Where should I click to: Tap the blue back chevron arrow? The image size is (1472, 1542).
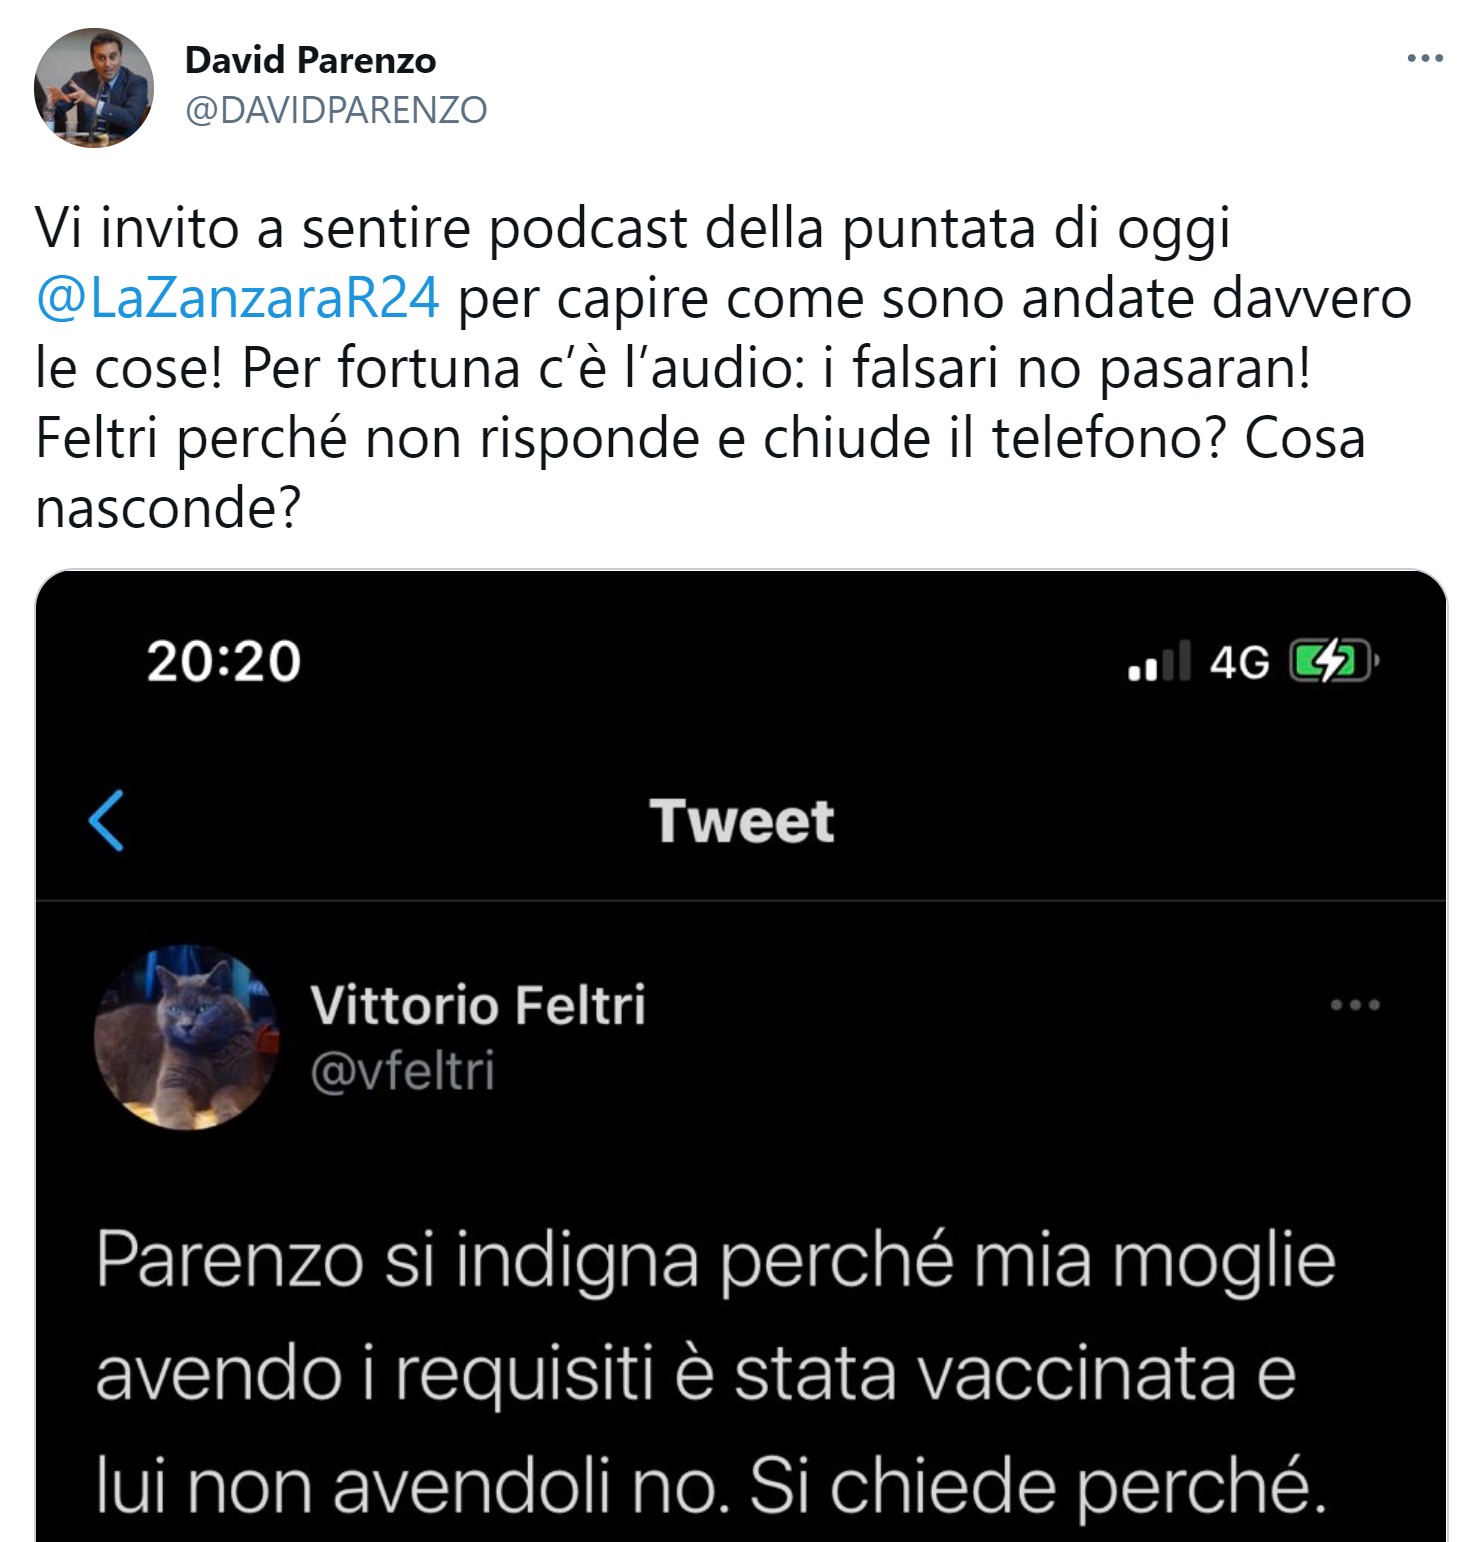(106, 820)
